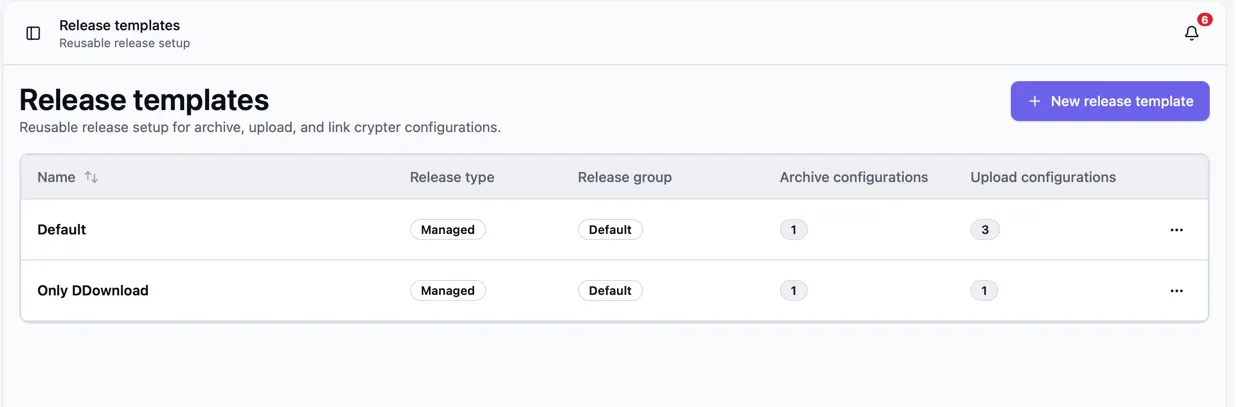Click the Default release group badge in Default row

pyautogui.click(x=610, y=230)
